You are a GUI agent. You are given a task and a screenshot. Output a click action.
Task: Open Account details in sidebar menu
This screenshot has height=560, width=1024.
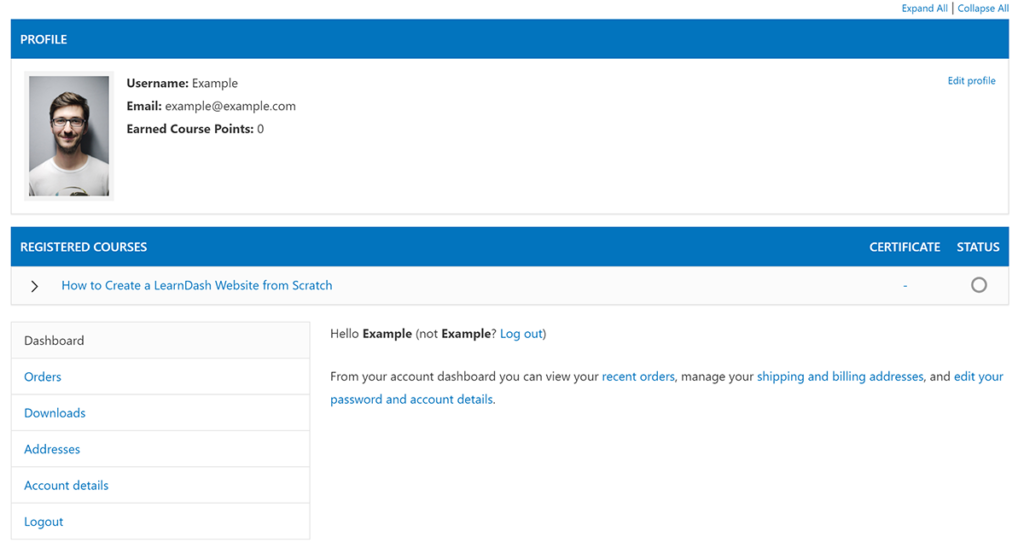pyautogui.click(x=66, y=485)
